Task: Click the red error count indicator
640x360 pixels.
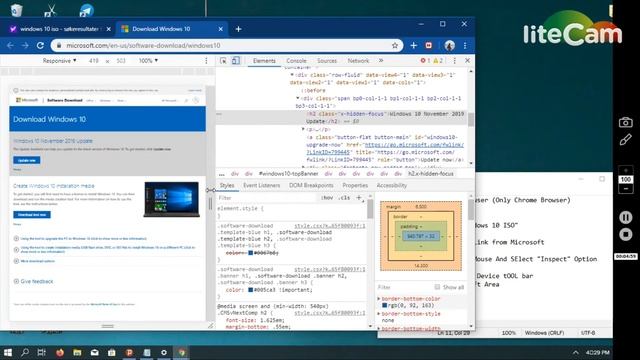Action: point(425,61)
